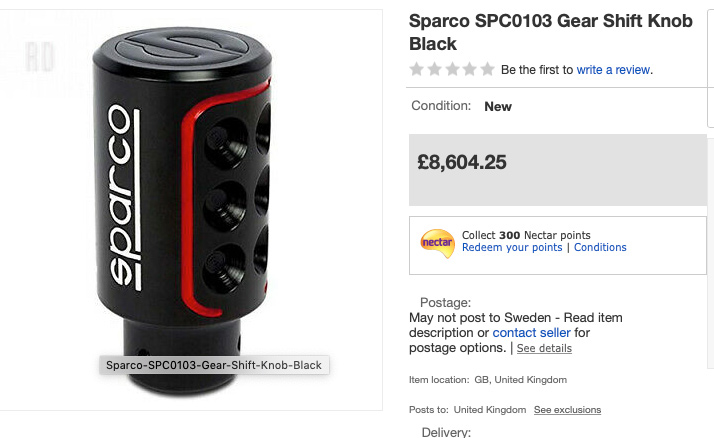Click the Sparco SPC0103 product title
Viewport: 714px width, 438px height.
pyautogui.click(x=548, y=32)
